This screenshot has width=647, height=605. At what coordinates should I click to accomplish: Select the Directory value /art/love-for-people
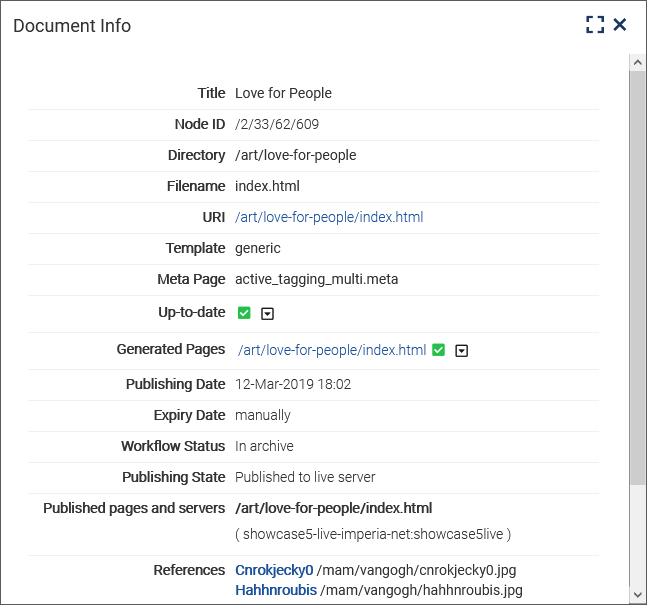(295, 155)
